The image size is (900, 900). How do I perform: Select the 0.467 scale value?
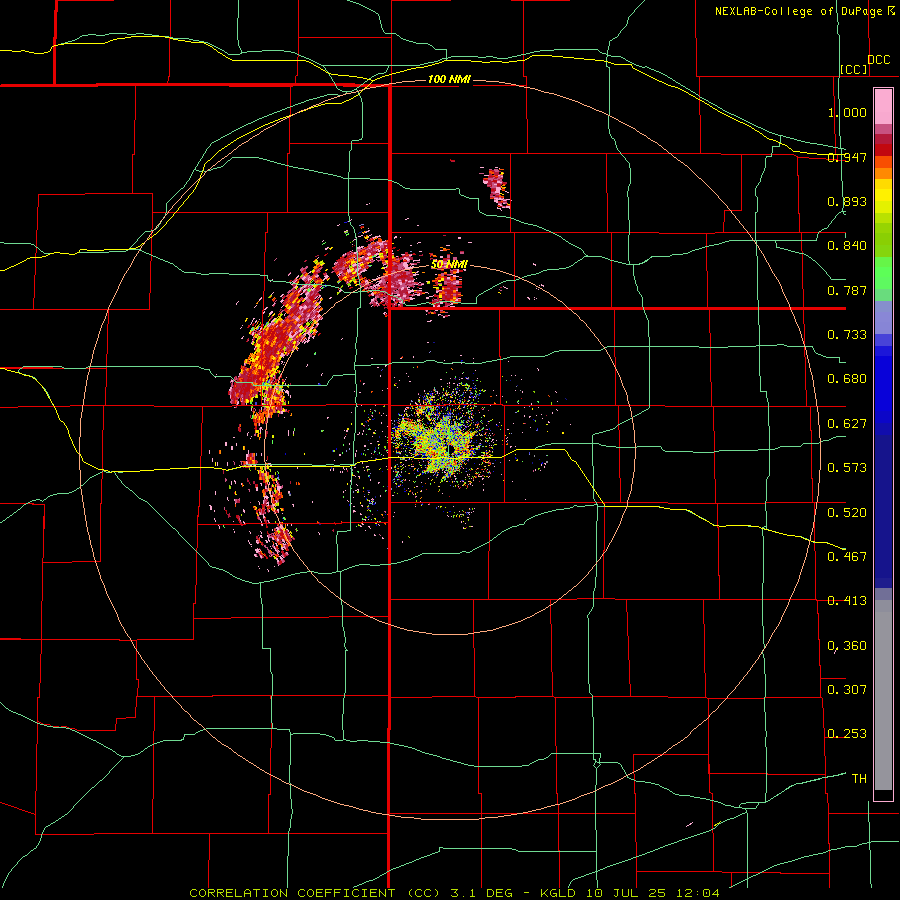click(x=847, y=557)
